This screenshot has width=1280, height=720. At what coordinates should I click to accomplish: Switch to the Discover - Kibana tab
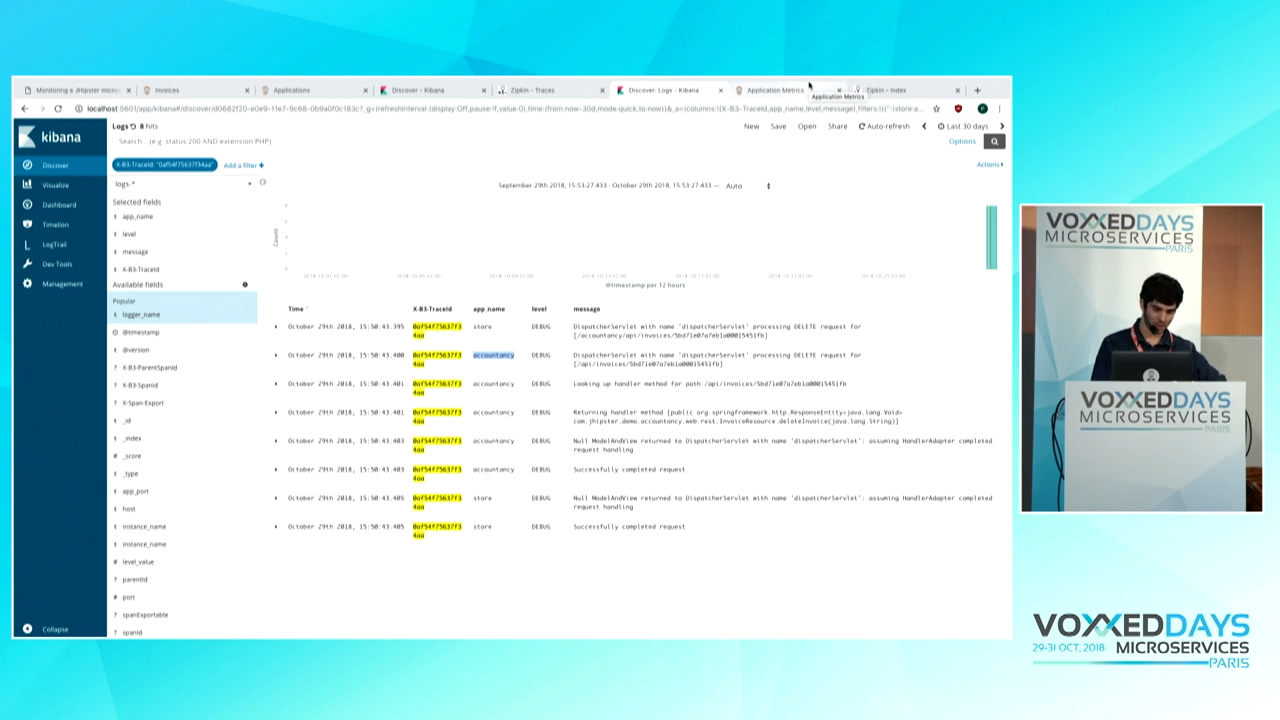click(x=431, y=90)
